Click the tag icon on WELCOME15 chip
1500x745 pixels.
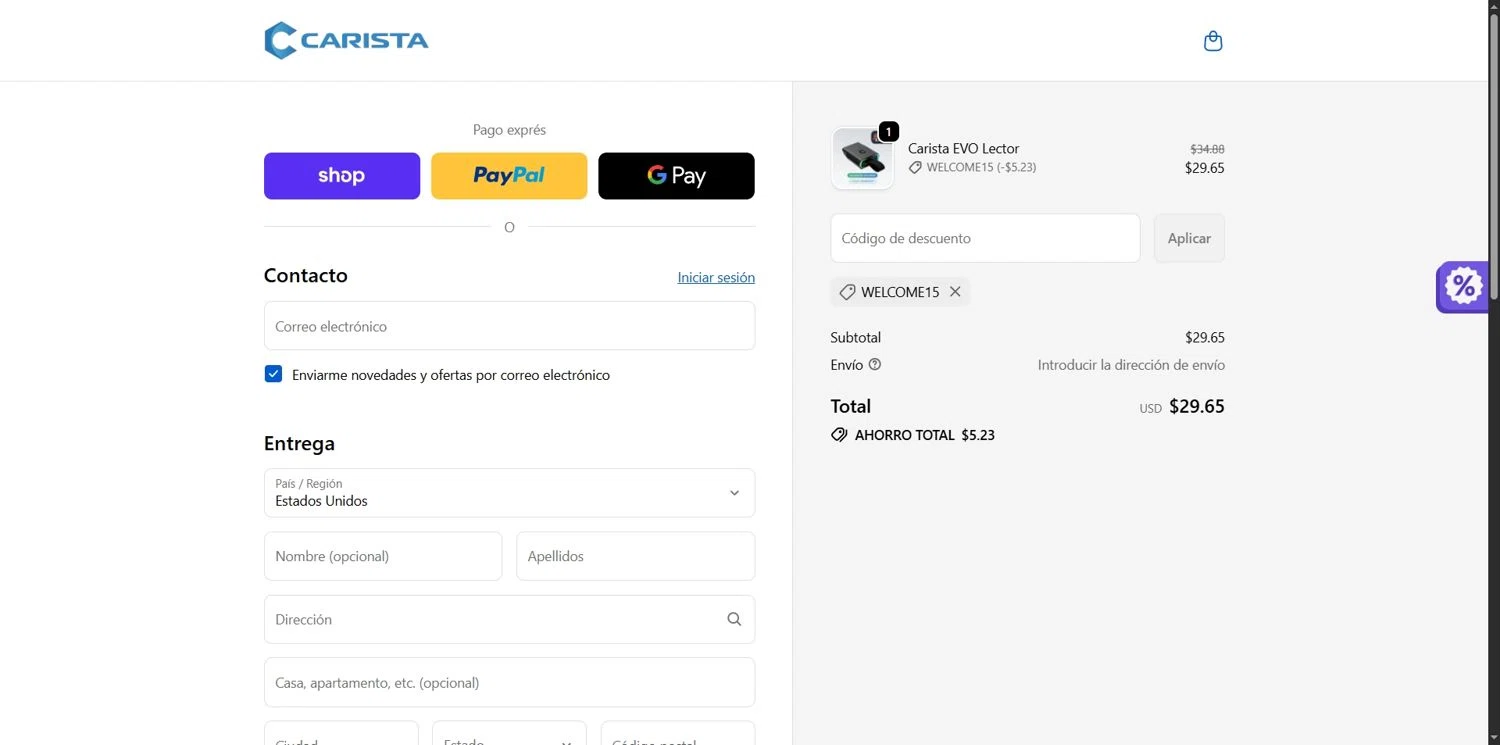[847, 292]
